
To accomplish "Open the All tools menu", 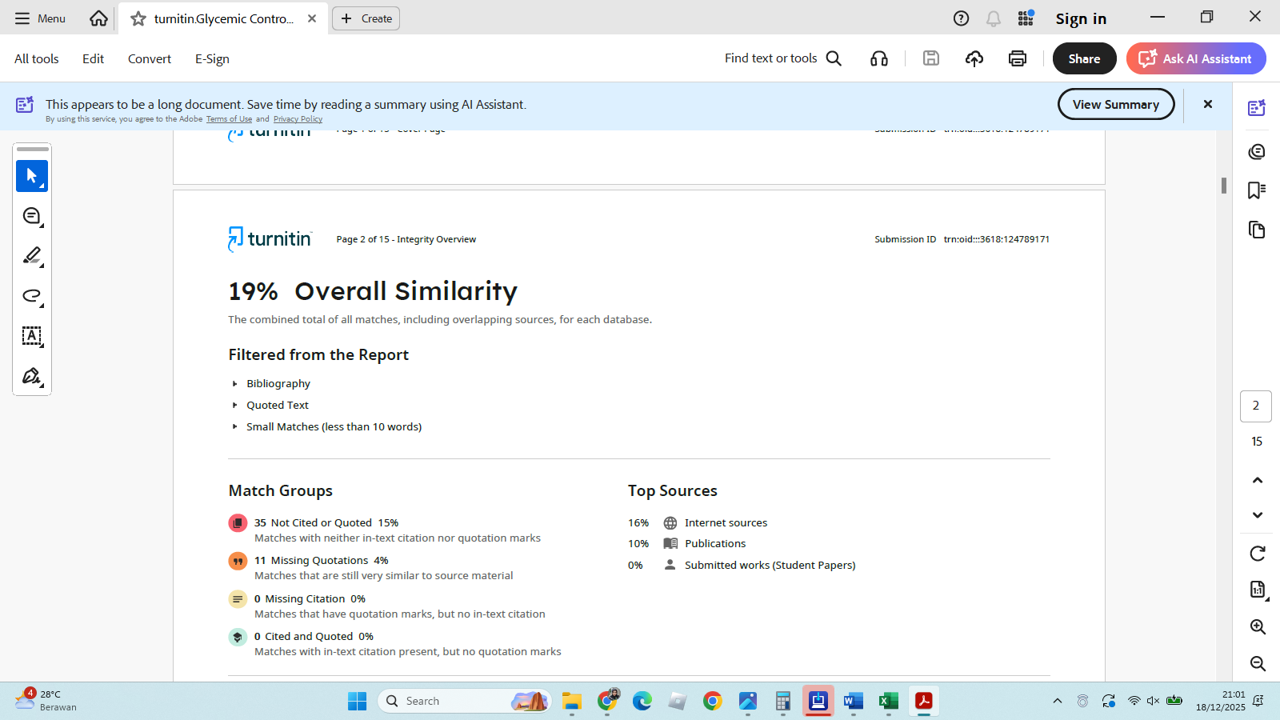I will [x=36, y=59].
